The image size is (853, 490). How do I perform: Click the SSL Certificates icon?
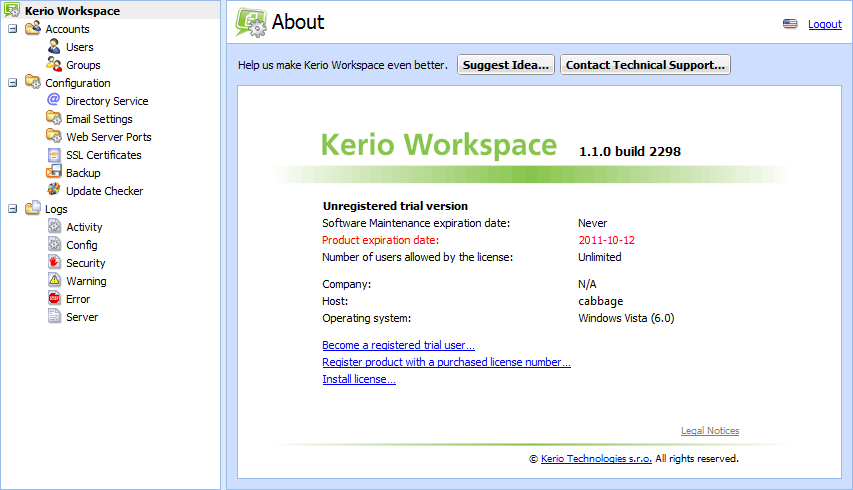pos(54,155)
